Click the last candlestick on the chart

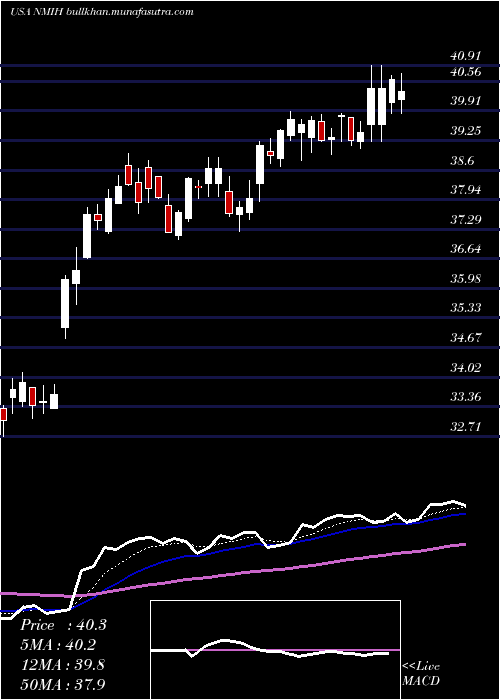coord(401,95)
